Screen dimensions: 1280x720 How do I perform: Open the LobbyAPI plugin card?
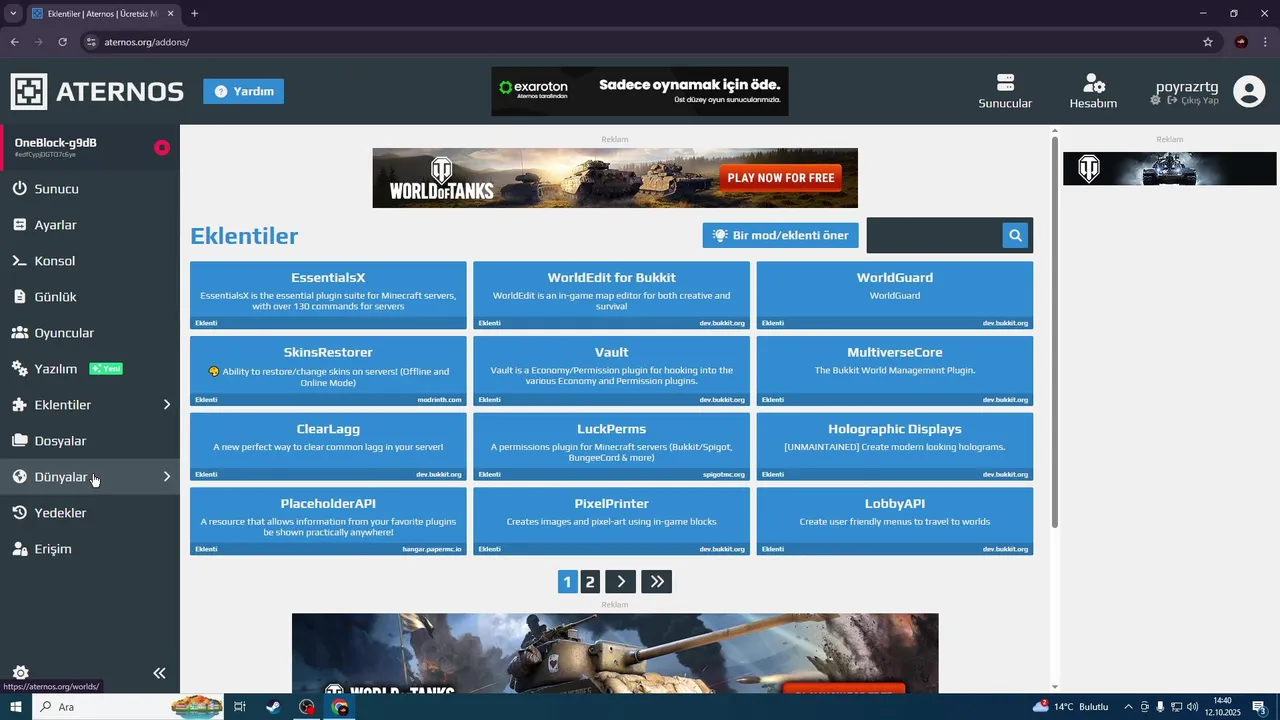point(895,521)
